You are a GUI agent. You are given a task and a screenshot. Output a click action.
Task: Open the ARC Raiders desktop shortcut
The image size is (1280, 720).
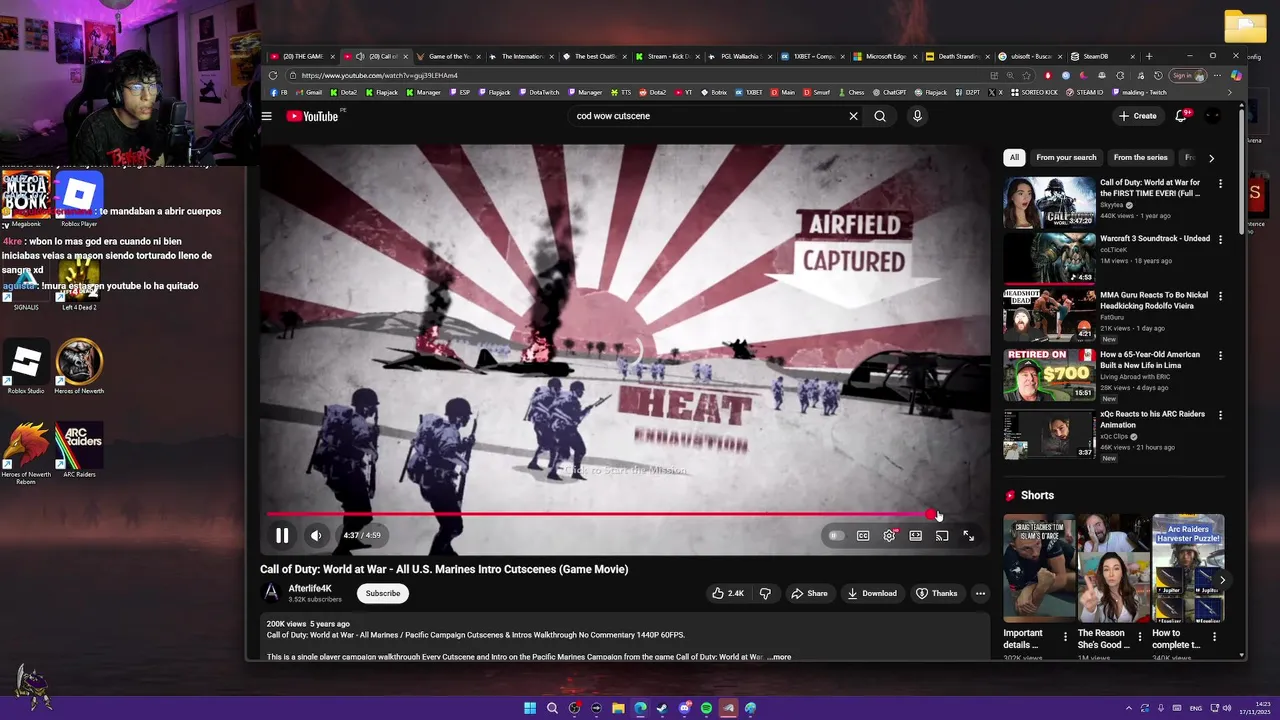79,450
